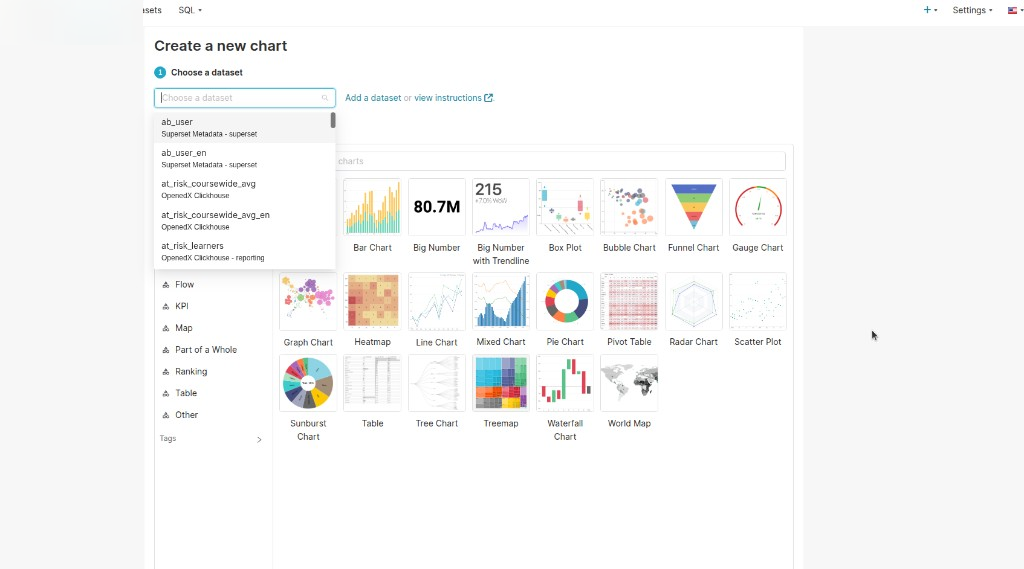Choose the Big Number chart type

click(x=436, y=207)
